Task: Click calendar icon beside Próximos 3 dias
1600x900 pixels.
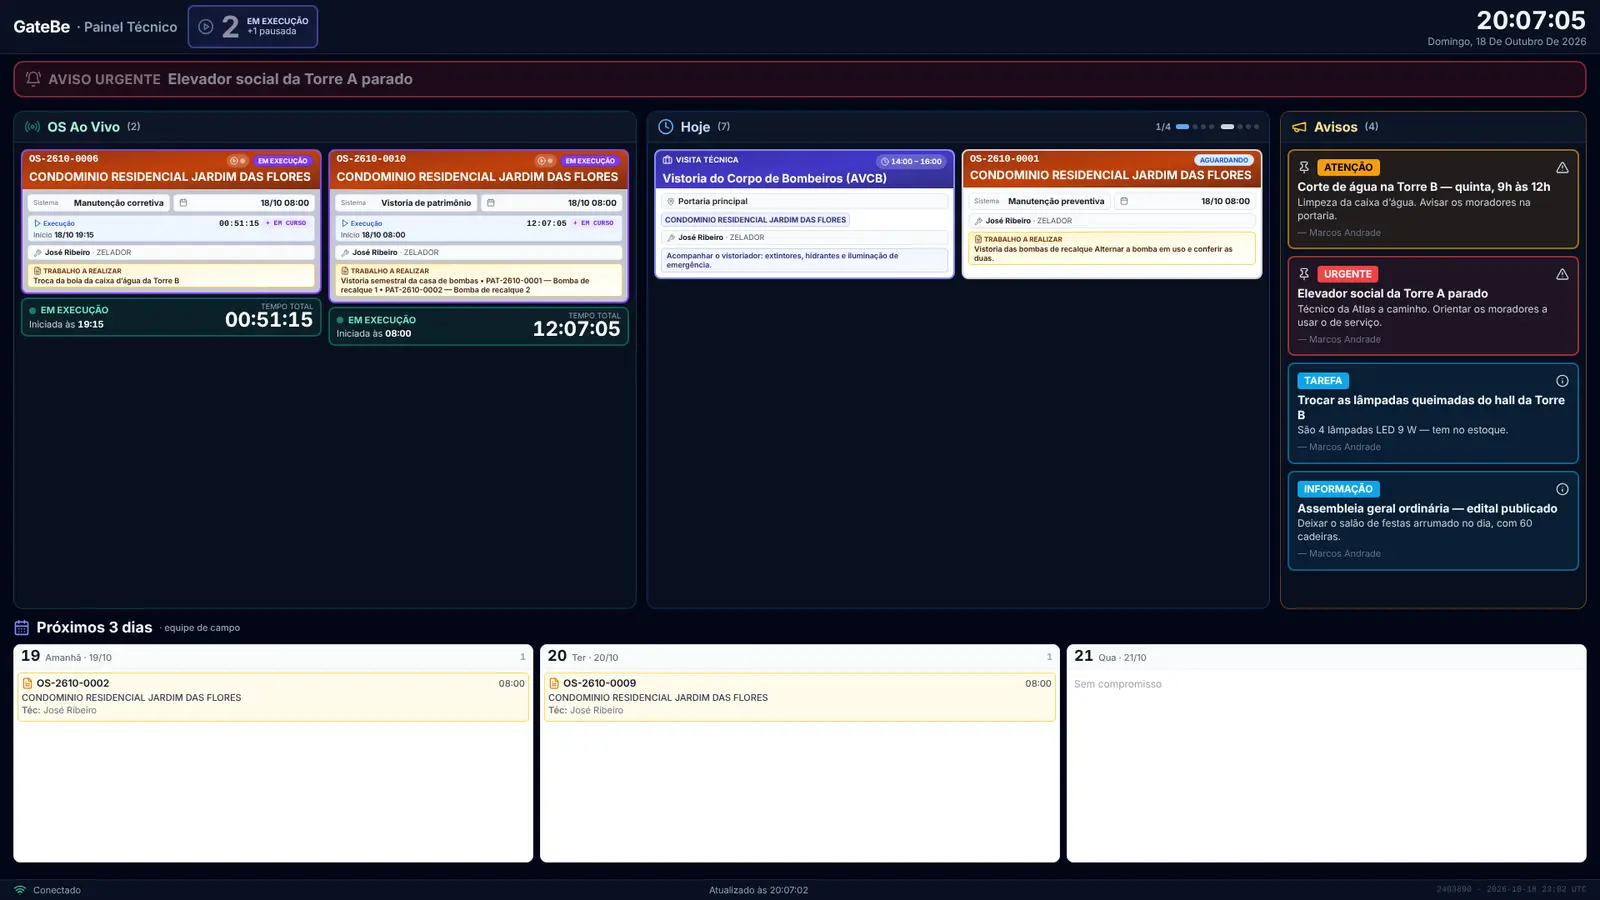Action: click(22, 628)
